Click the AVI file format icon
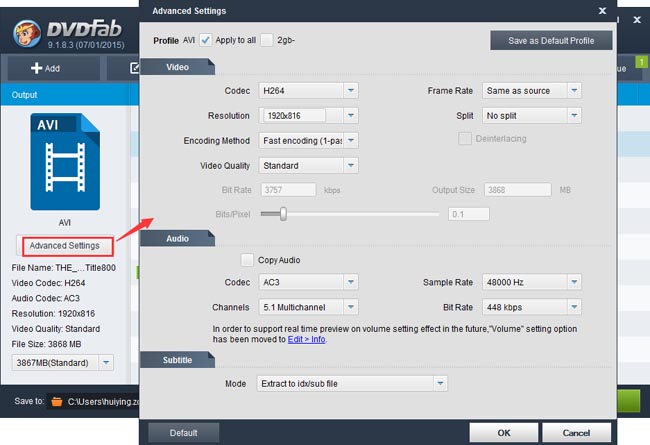The image size is (650, 445). pyautogui.click(x=65, y=162)
